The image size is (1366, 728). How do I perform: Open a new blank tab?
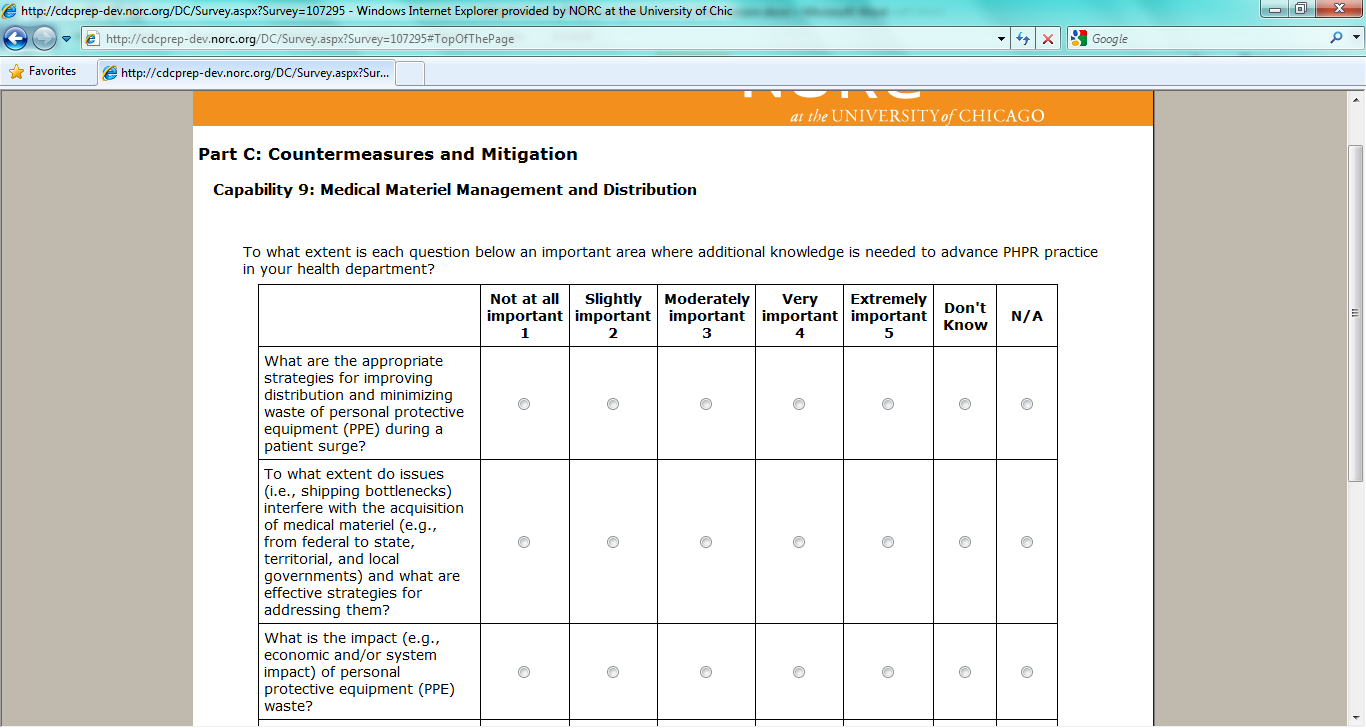[411, 73]
